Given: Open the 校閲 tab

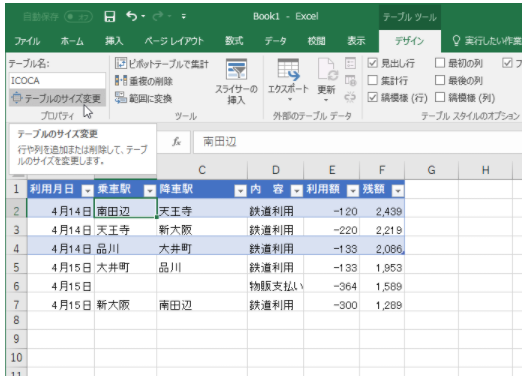Looking at the screenshot, I should (x=316, y=41).
